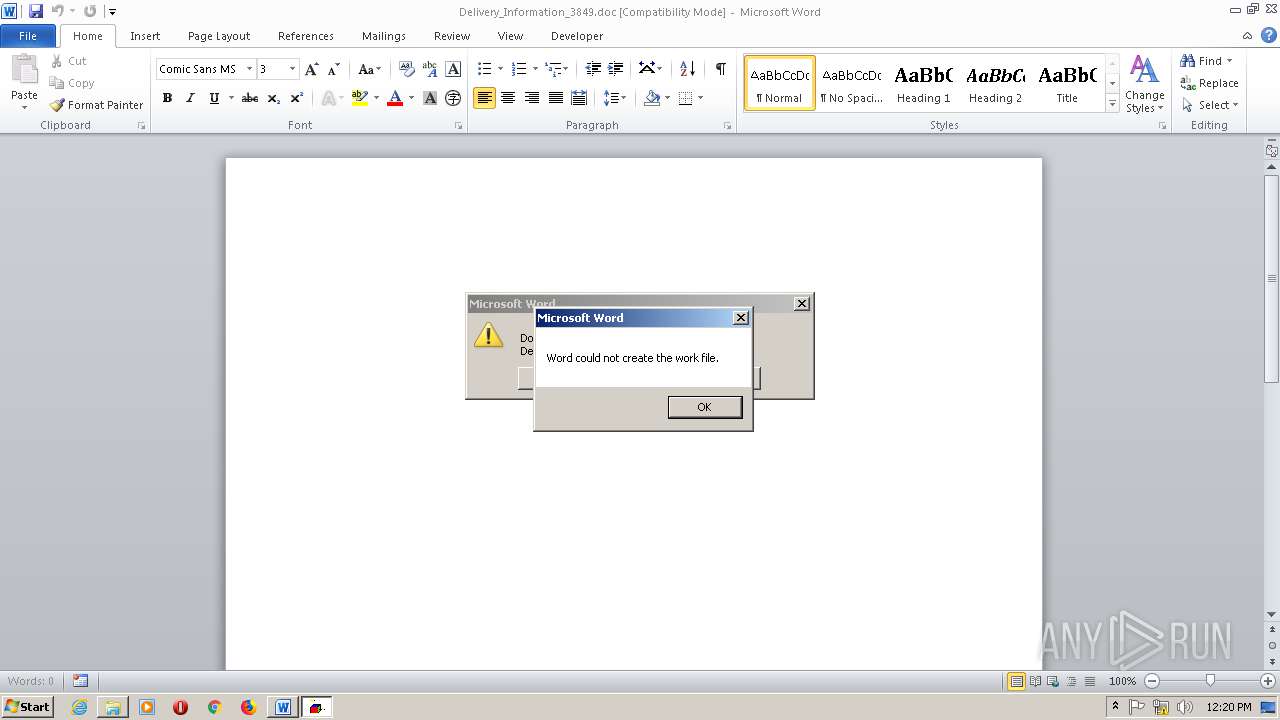Select Center alignment
The width and height of the screenshot is (1280, 720).
508,98
